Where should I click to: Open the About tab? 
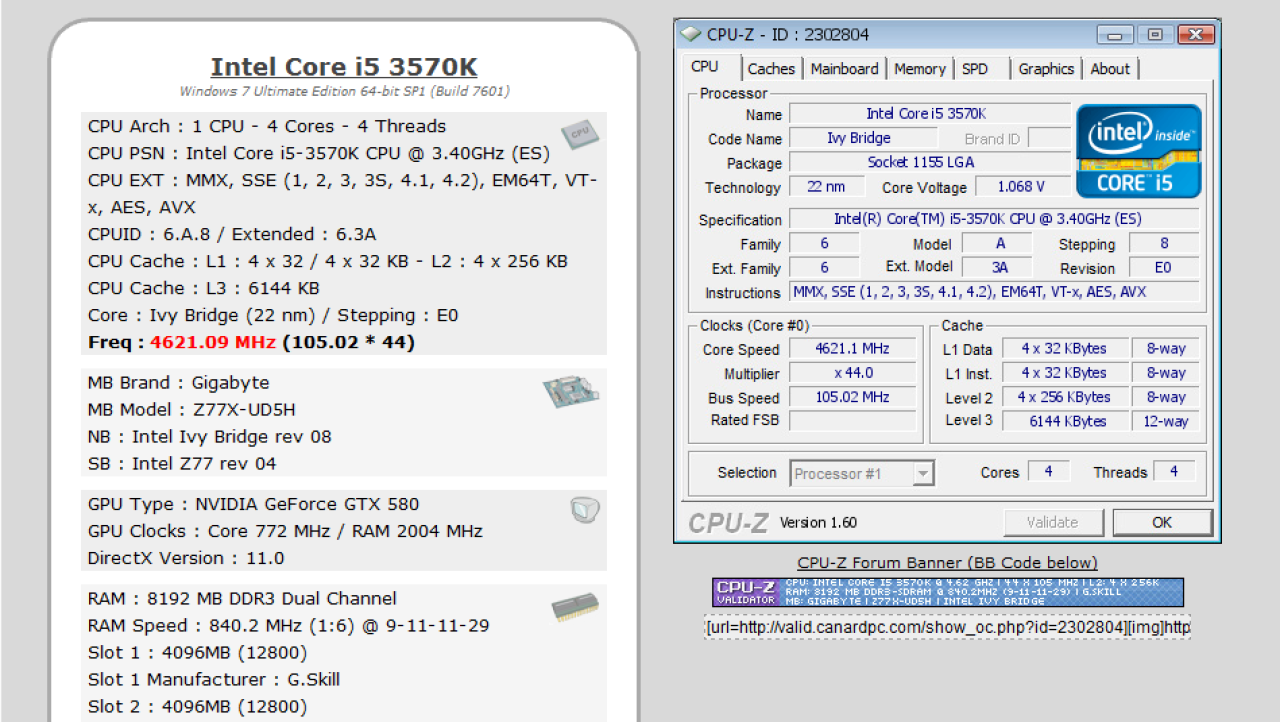(x=1110, y=69)
